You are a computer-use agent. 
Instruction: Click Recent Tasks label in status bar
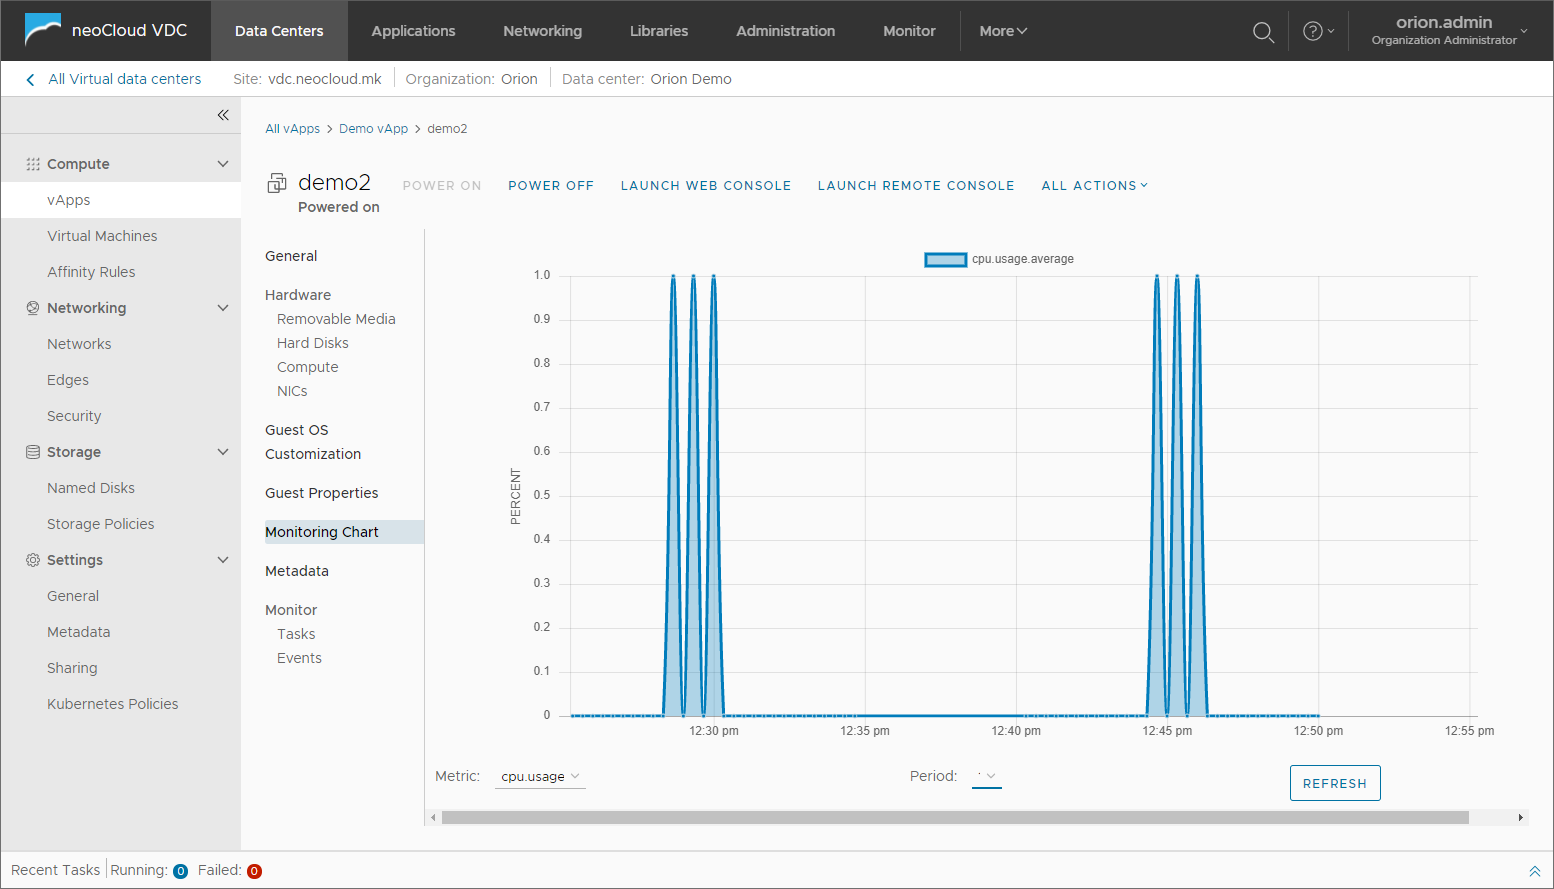(55, 870)
